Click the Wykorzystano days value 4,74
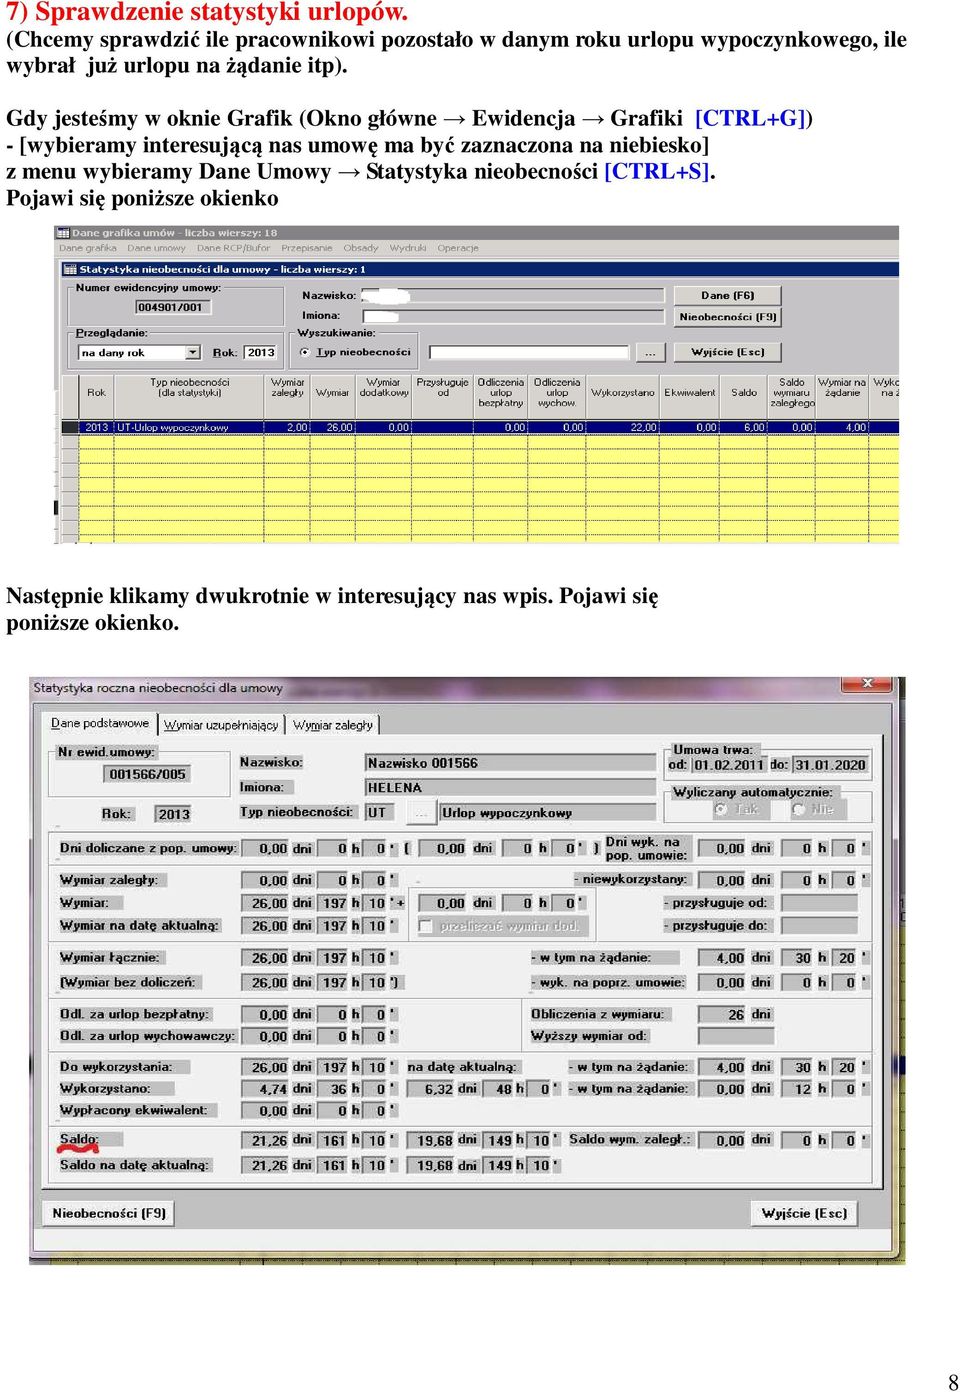The image size is (960, 1392). tap(265, 1089)
